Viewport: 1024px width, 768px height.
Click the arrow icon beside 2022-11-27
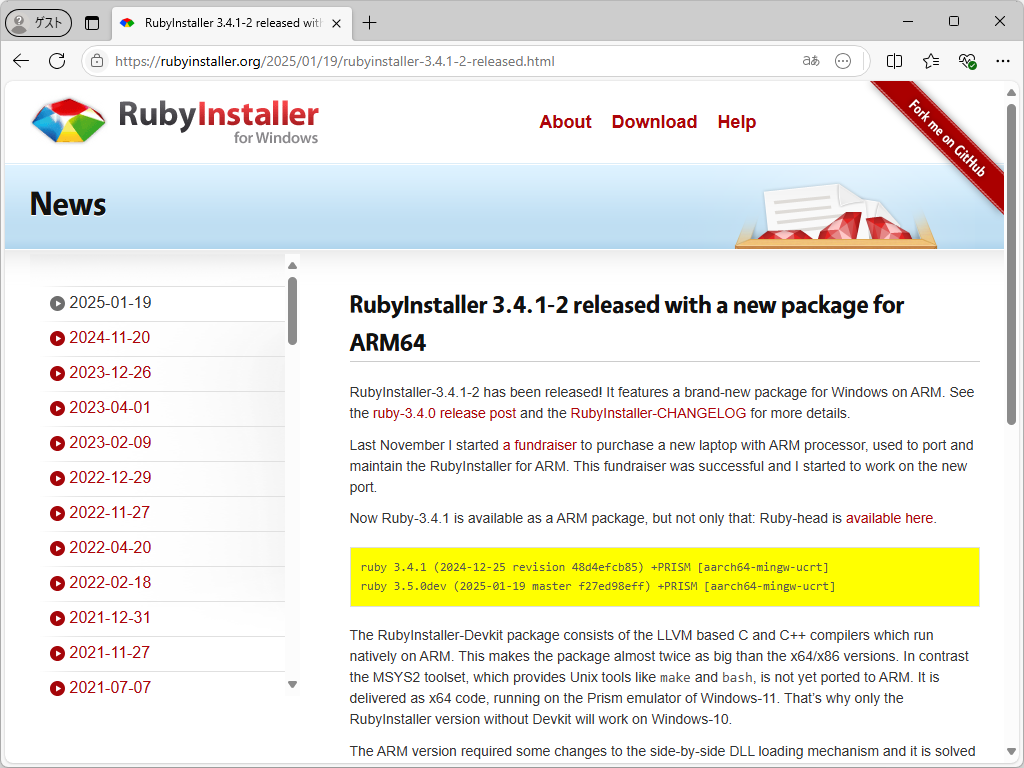(57, 513)
